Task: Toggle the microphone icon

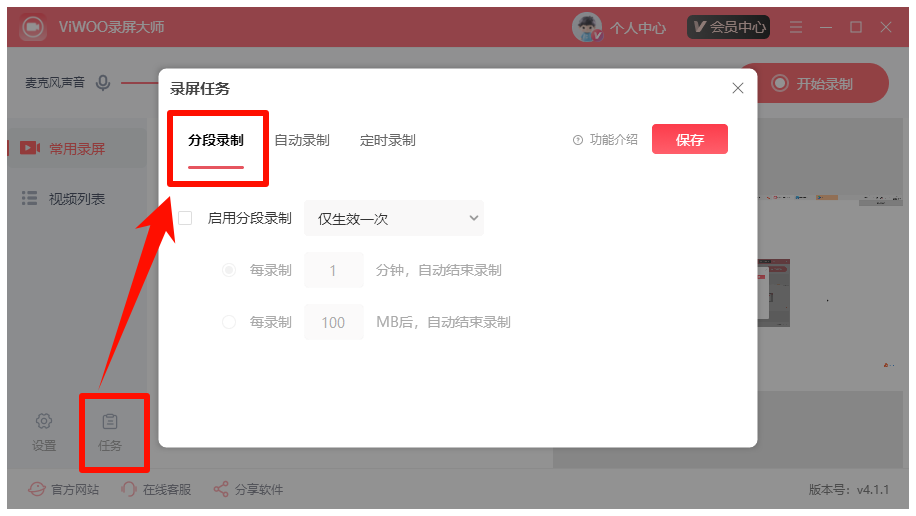Action: pos(103,83)
